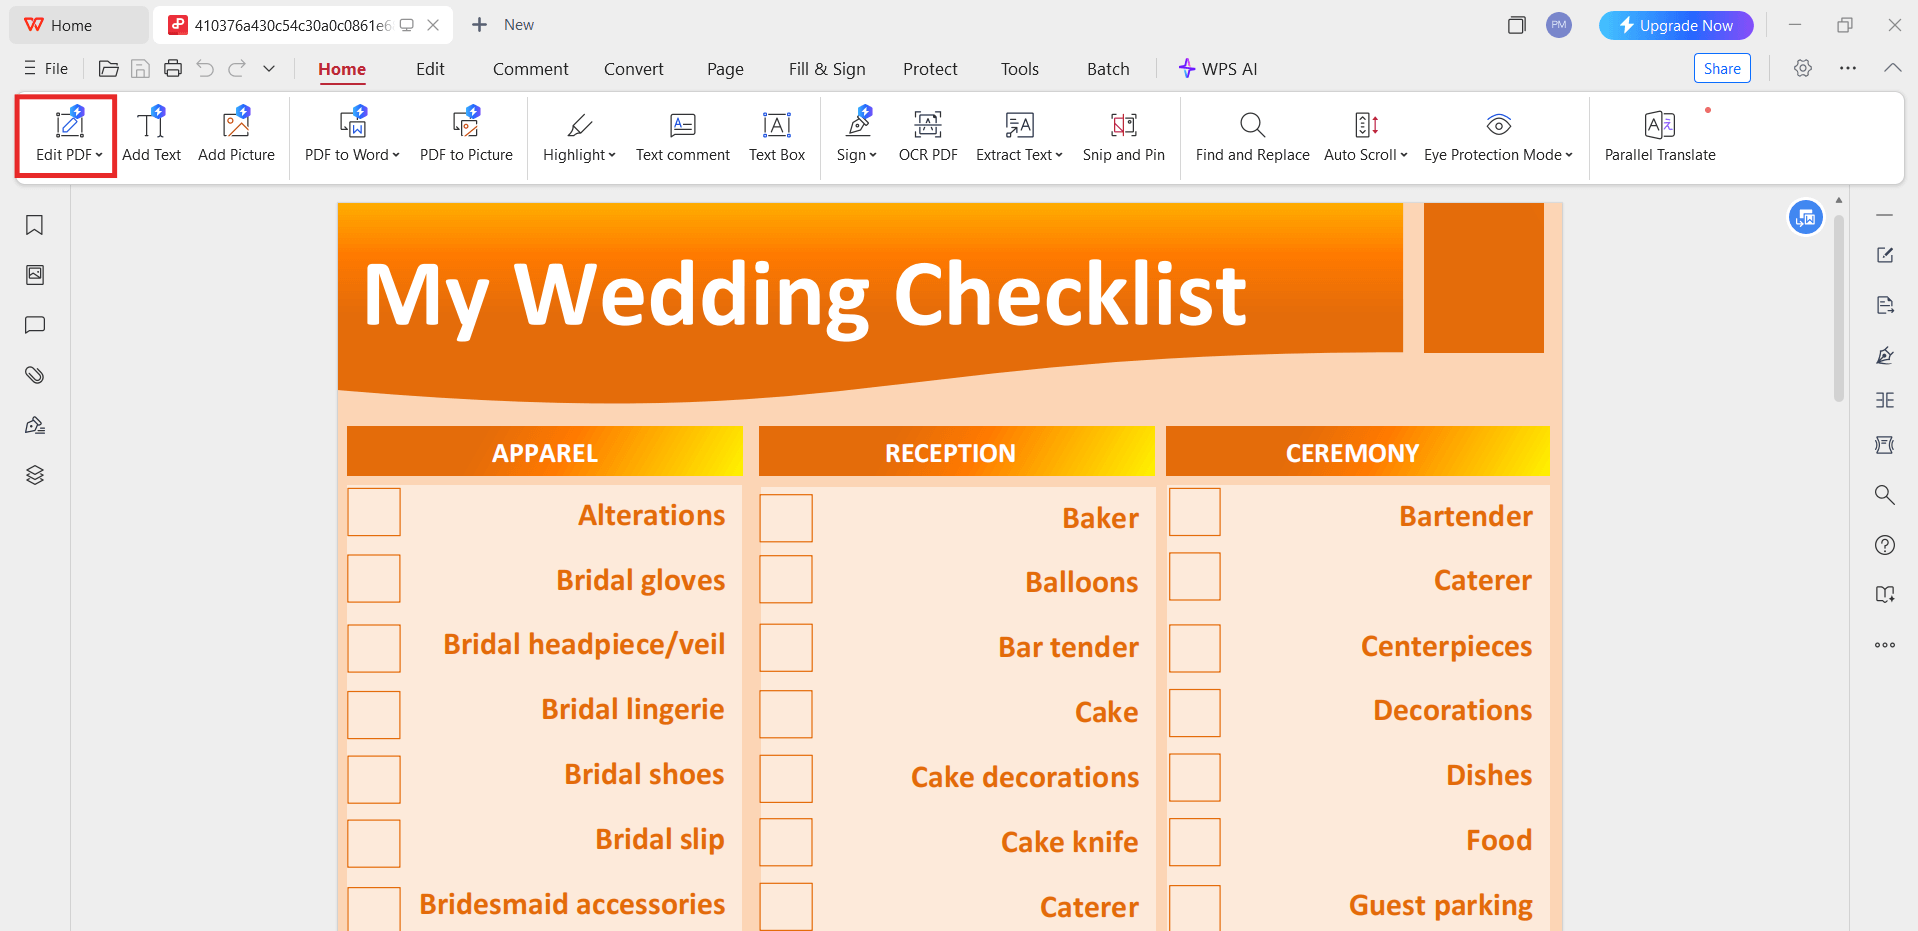Click the search magnifier in right sidebar

point(1885,495)
